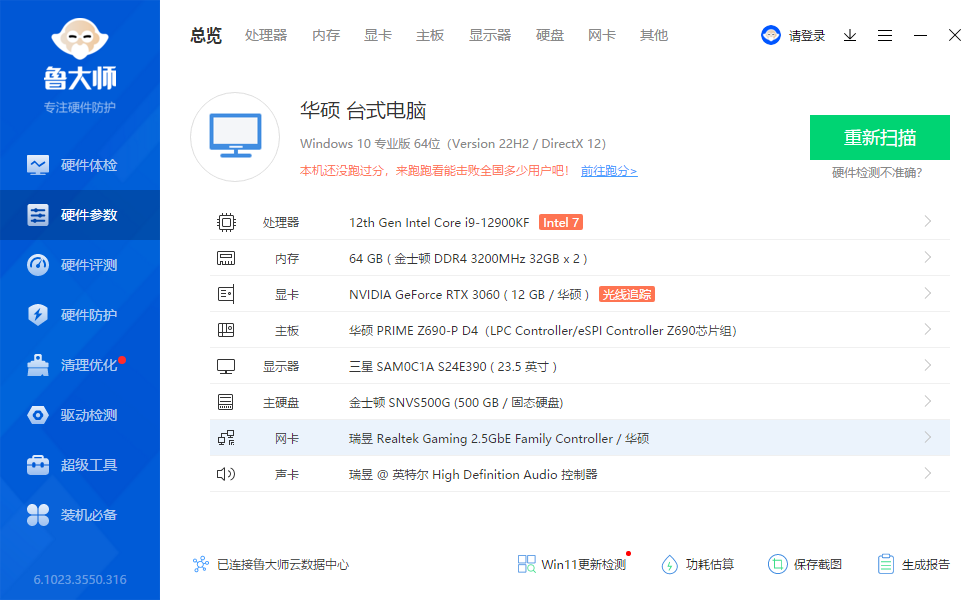Expand the 主硬盘 row chevron

tap(928, 402)
